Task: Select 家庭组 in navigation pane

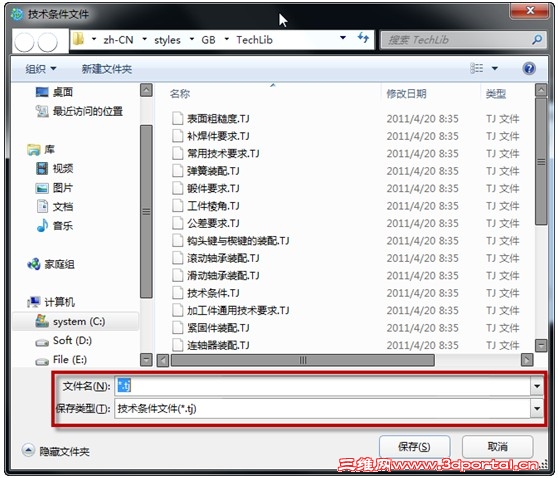Action: click(x=51, y=264)
